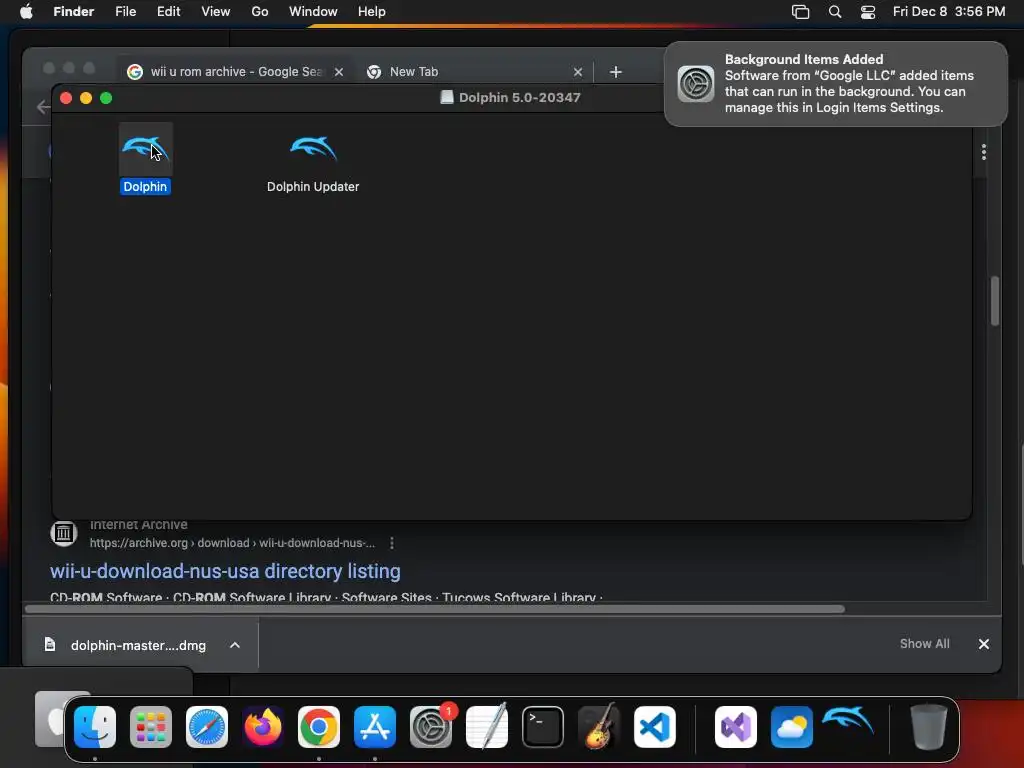Viewport: 1024px width, 768px height.
Task: Open Spotlight search in menu bar
Action: pos(835,12)
